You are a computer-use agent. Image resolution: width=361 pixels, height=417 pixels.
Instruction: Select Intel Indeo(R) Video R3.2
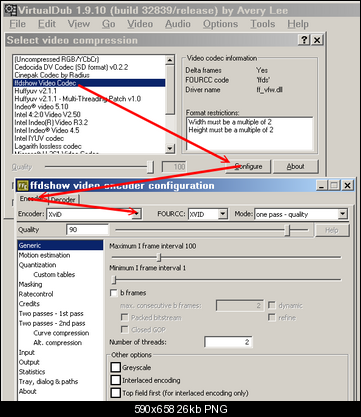(89, 123)
